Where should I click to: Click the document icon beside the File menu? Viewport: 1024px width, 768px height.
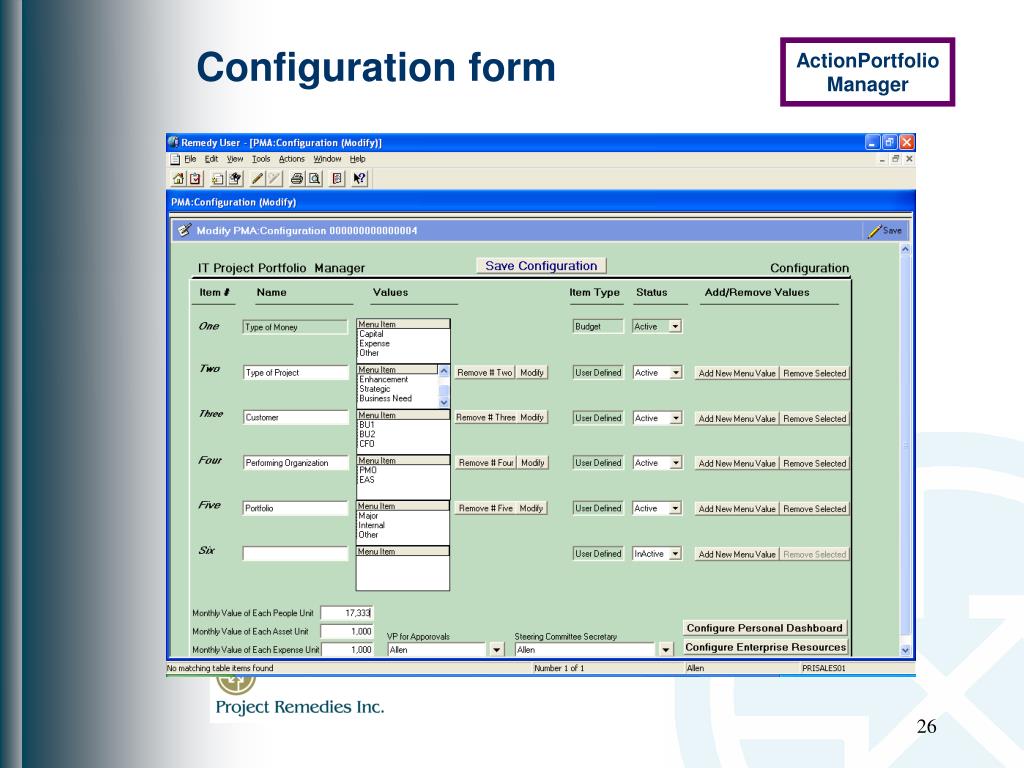pyautogui.click(x=175, y=159)
